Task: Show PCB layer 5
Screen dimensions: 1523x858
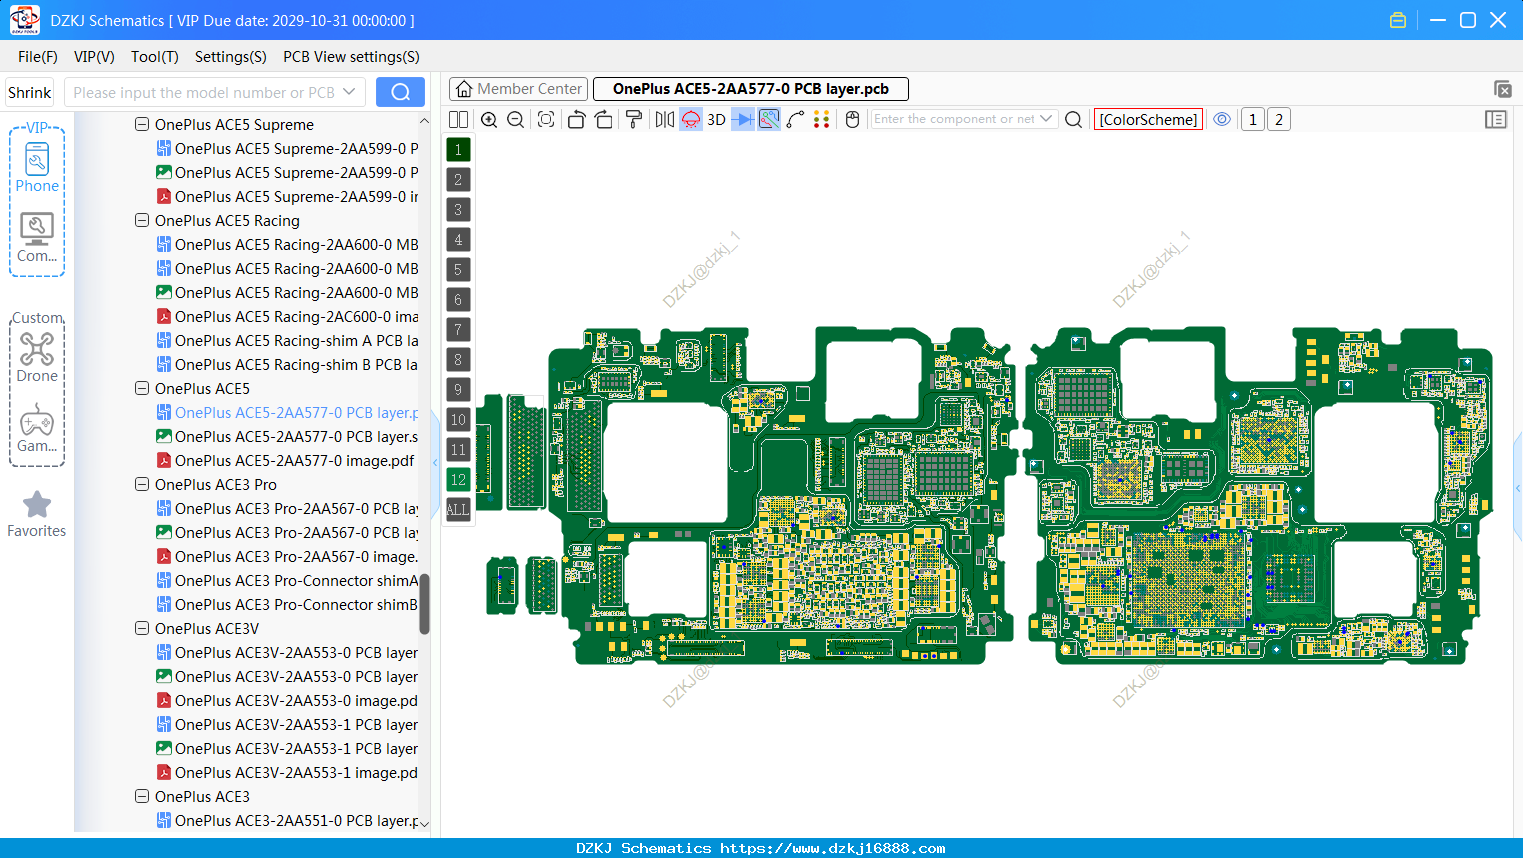Action: (458, 269)
